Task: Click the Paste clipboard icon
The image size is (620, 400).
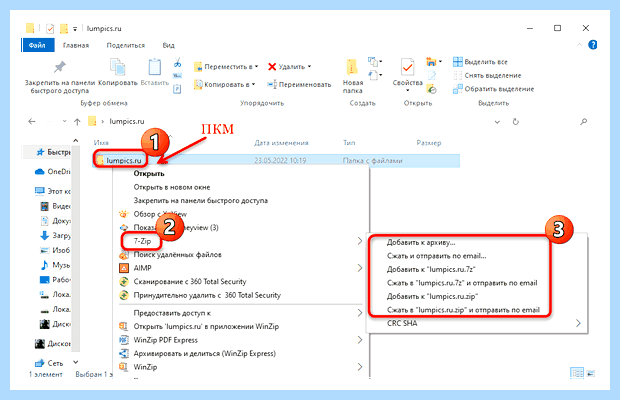Action: tap(155, 66)
